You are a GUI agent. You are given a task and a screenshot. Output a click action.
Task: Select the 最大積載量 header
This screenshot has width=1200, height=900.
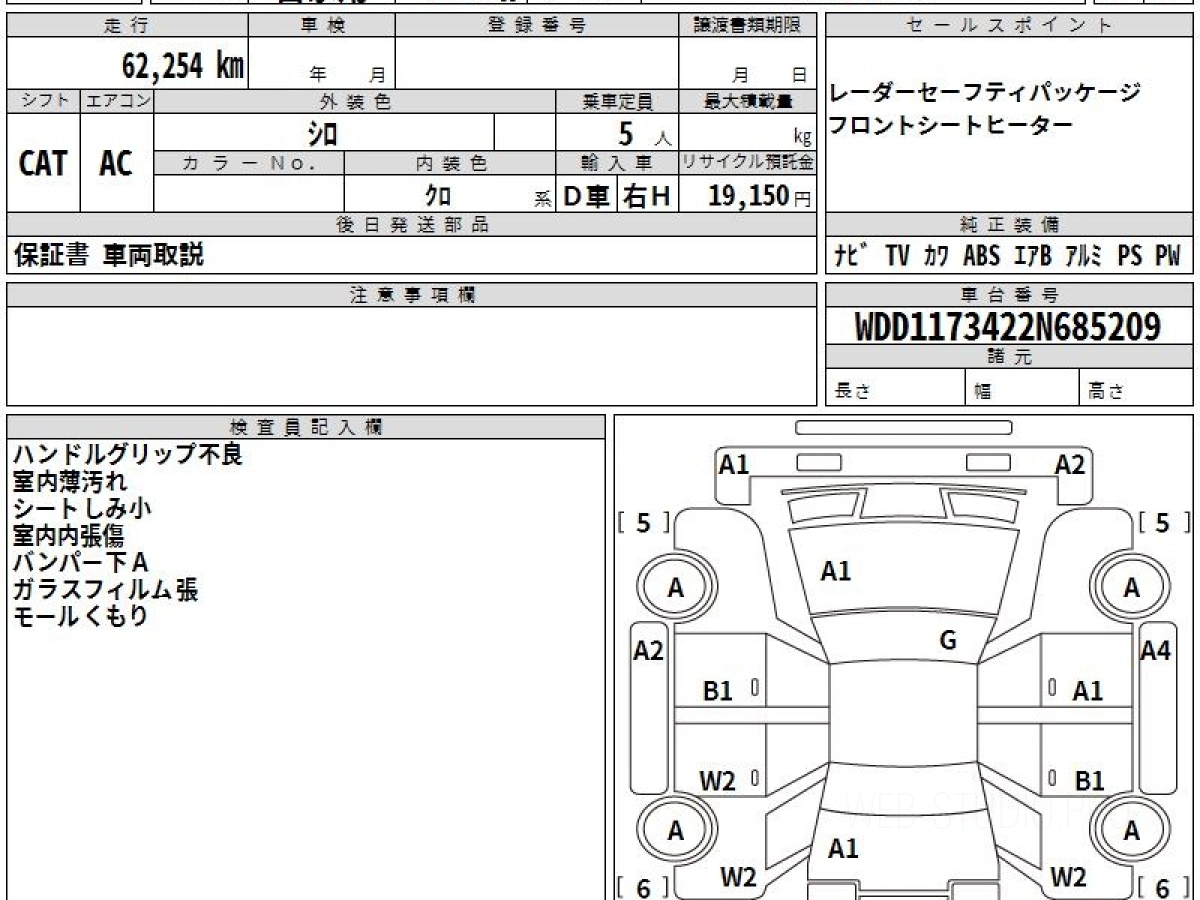(x=748, y=101)
